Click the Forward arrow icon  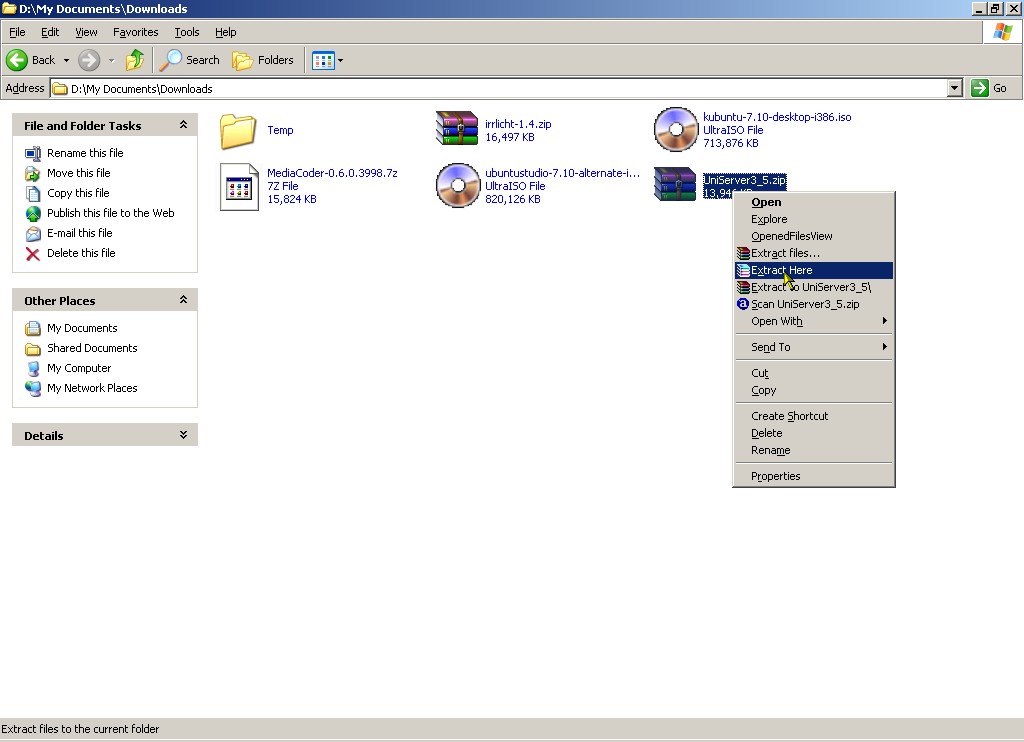[x=89, y=60]
